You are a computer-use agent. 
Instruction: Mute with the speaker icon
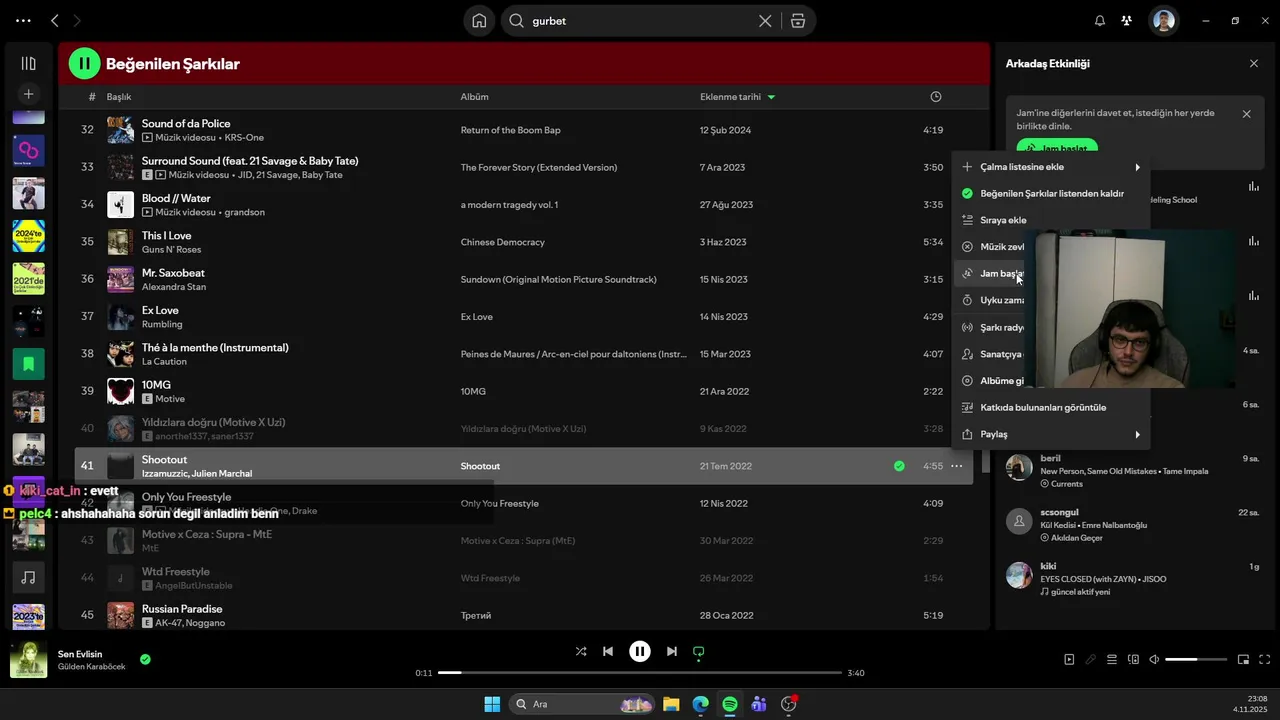[x=1154, y=660]
